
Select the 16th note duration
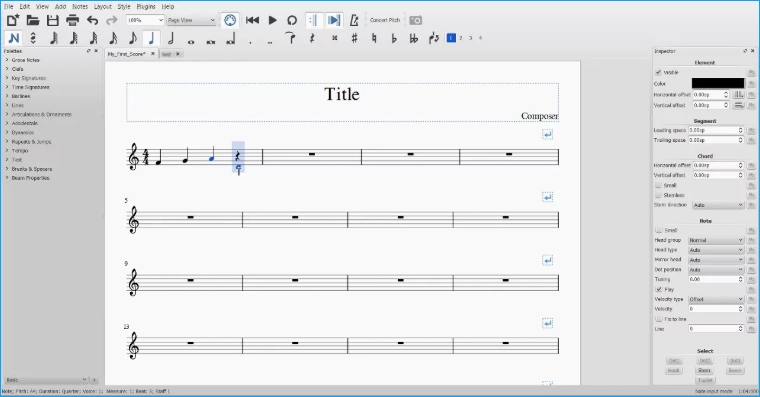(113, 38)
